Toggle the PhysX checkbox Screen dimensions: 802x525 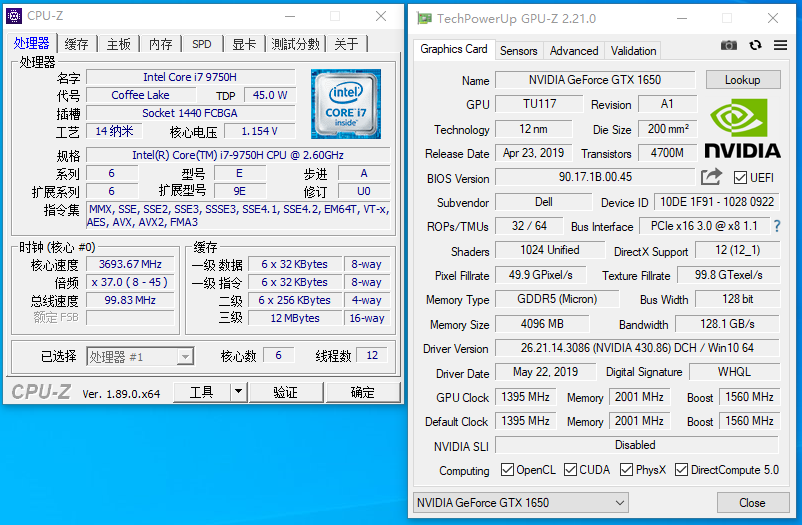tap(626, 469)
